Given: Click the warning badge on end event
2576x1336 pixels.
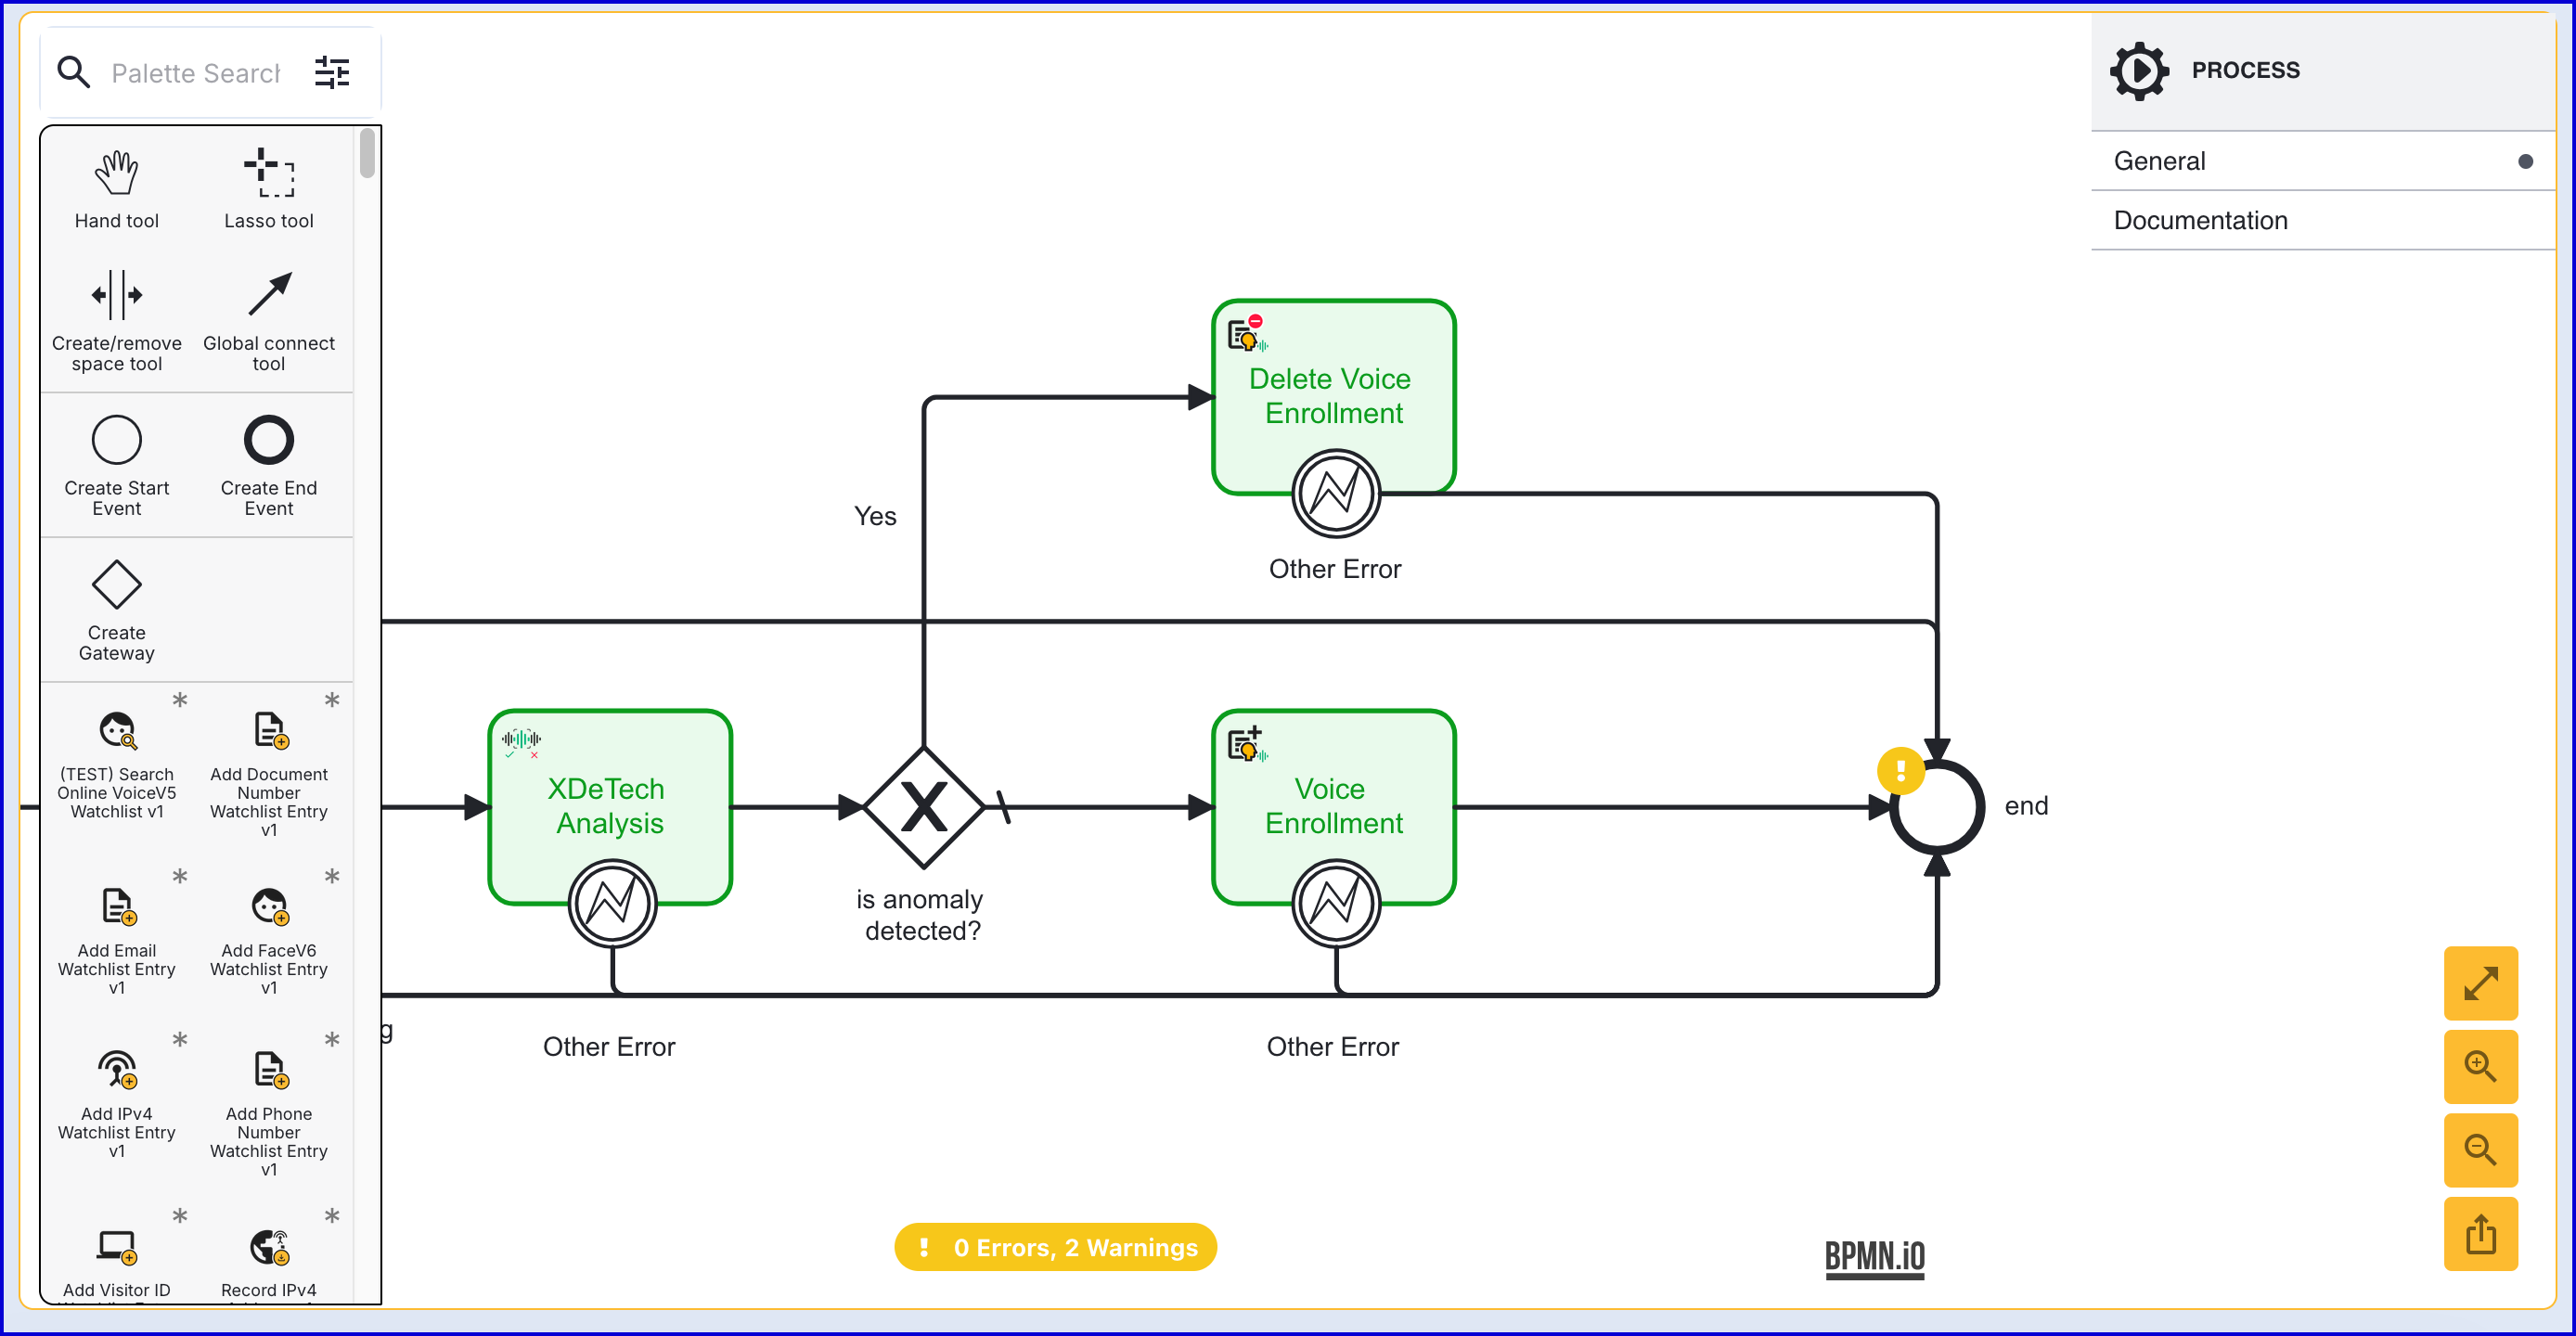Looking at the screenshot, I should (x=1900, y=771).
